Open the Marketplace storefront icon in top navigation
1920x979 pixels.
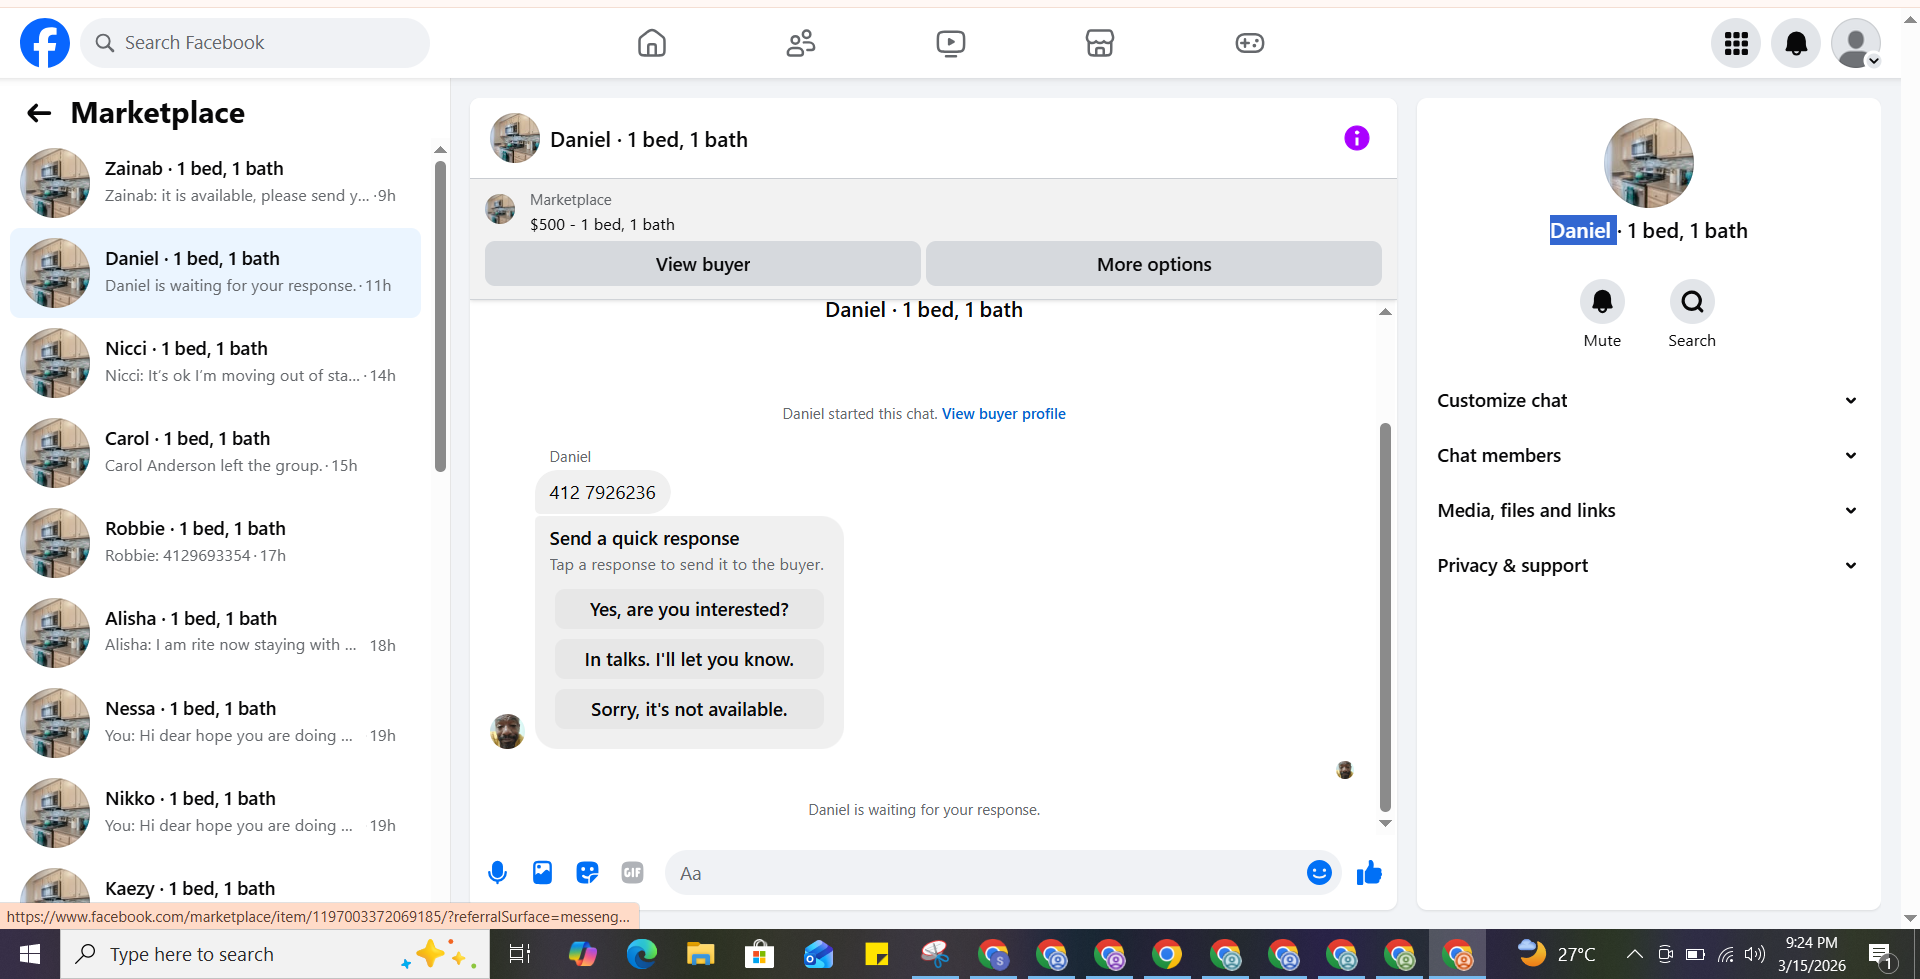[1100, 43]
